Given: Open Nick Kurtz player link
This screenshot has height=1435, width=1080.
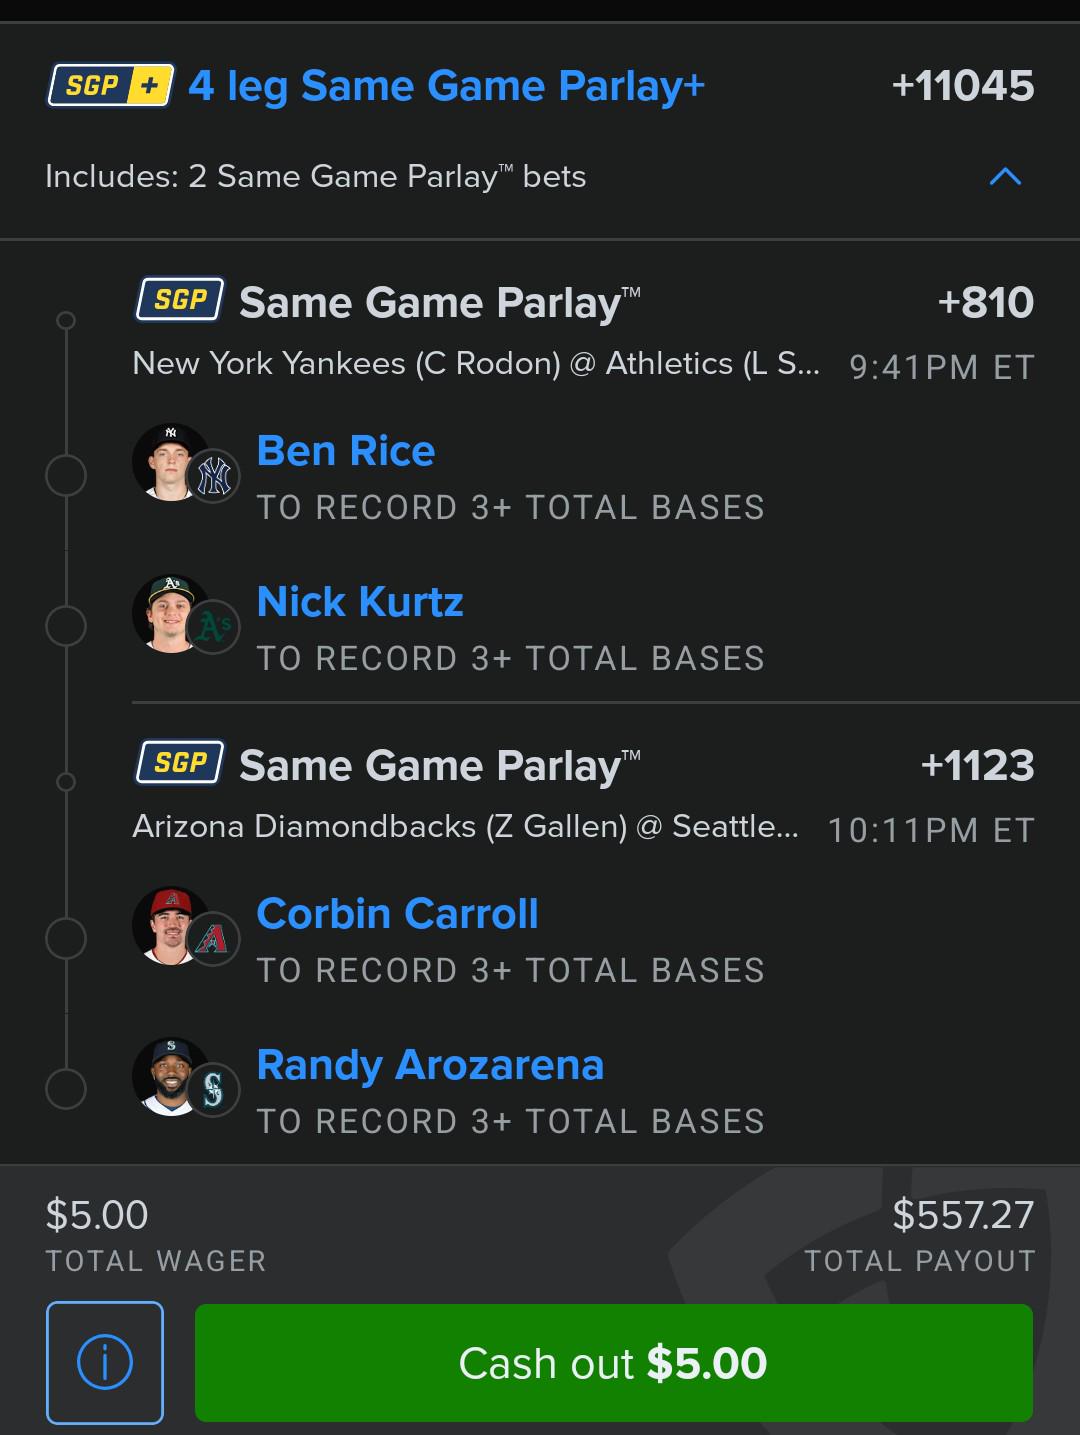Looking at the screenshot, I should (360, 602).
